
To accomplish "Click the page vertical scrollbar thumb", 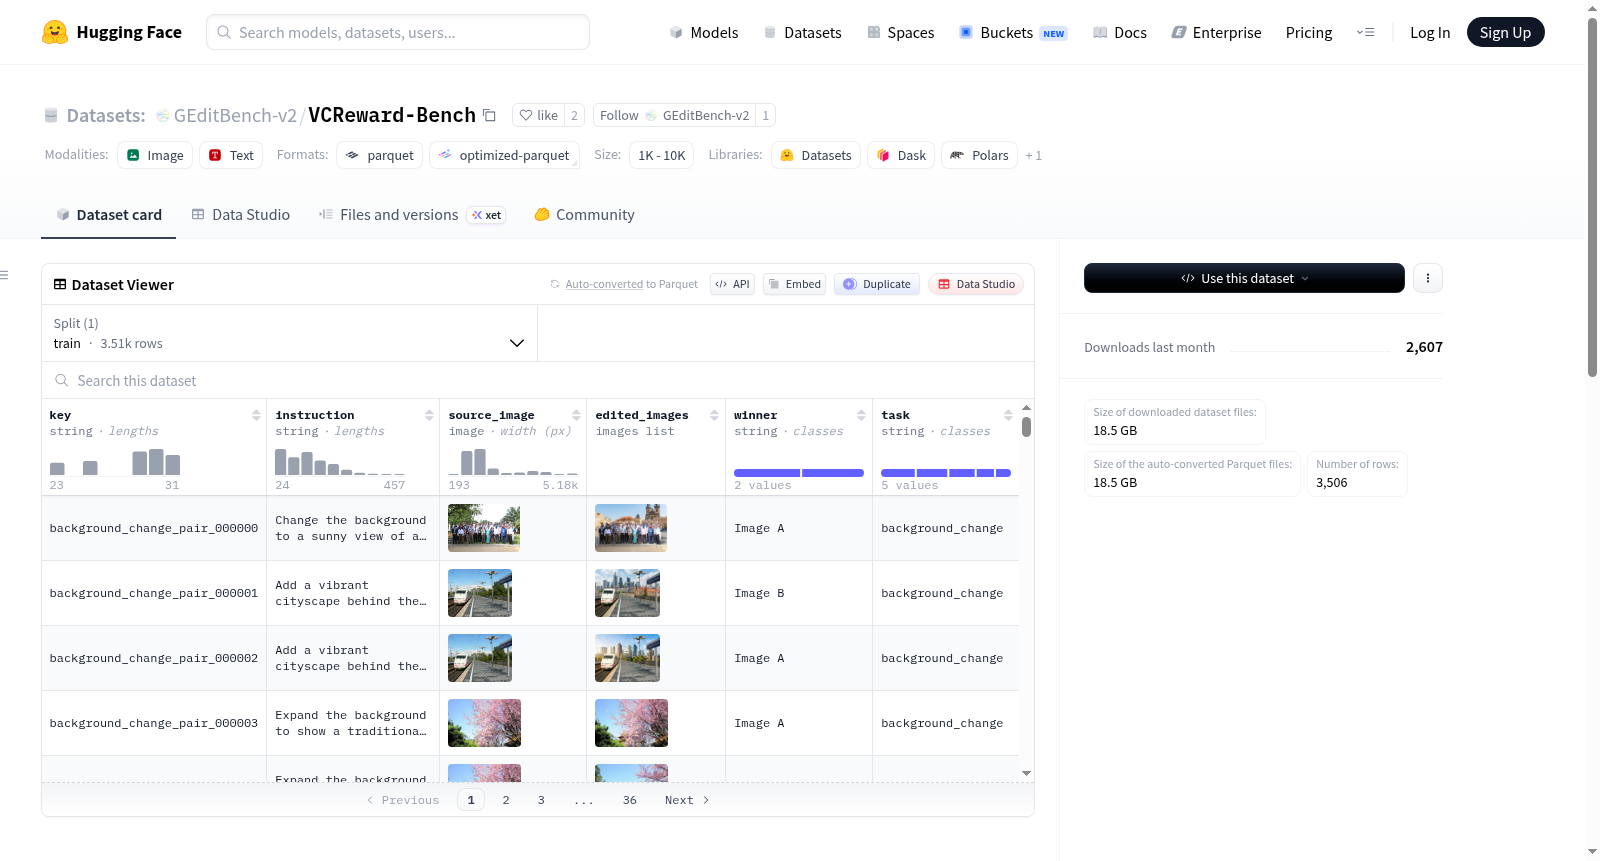I will tap(1593, 196).
